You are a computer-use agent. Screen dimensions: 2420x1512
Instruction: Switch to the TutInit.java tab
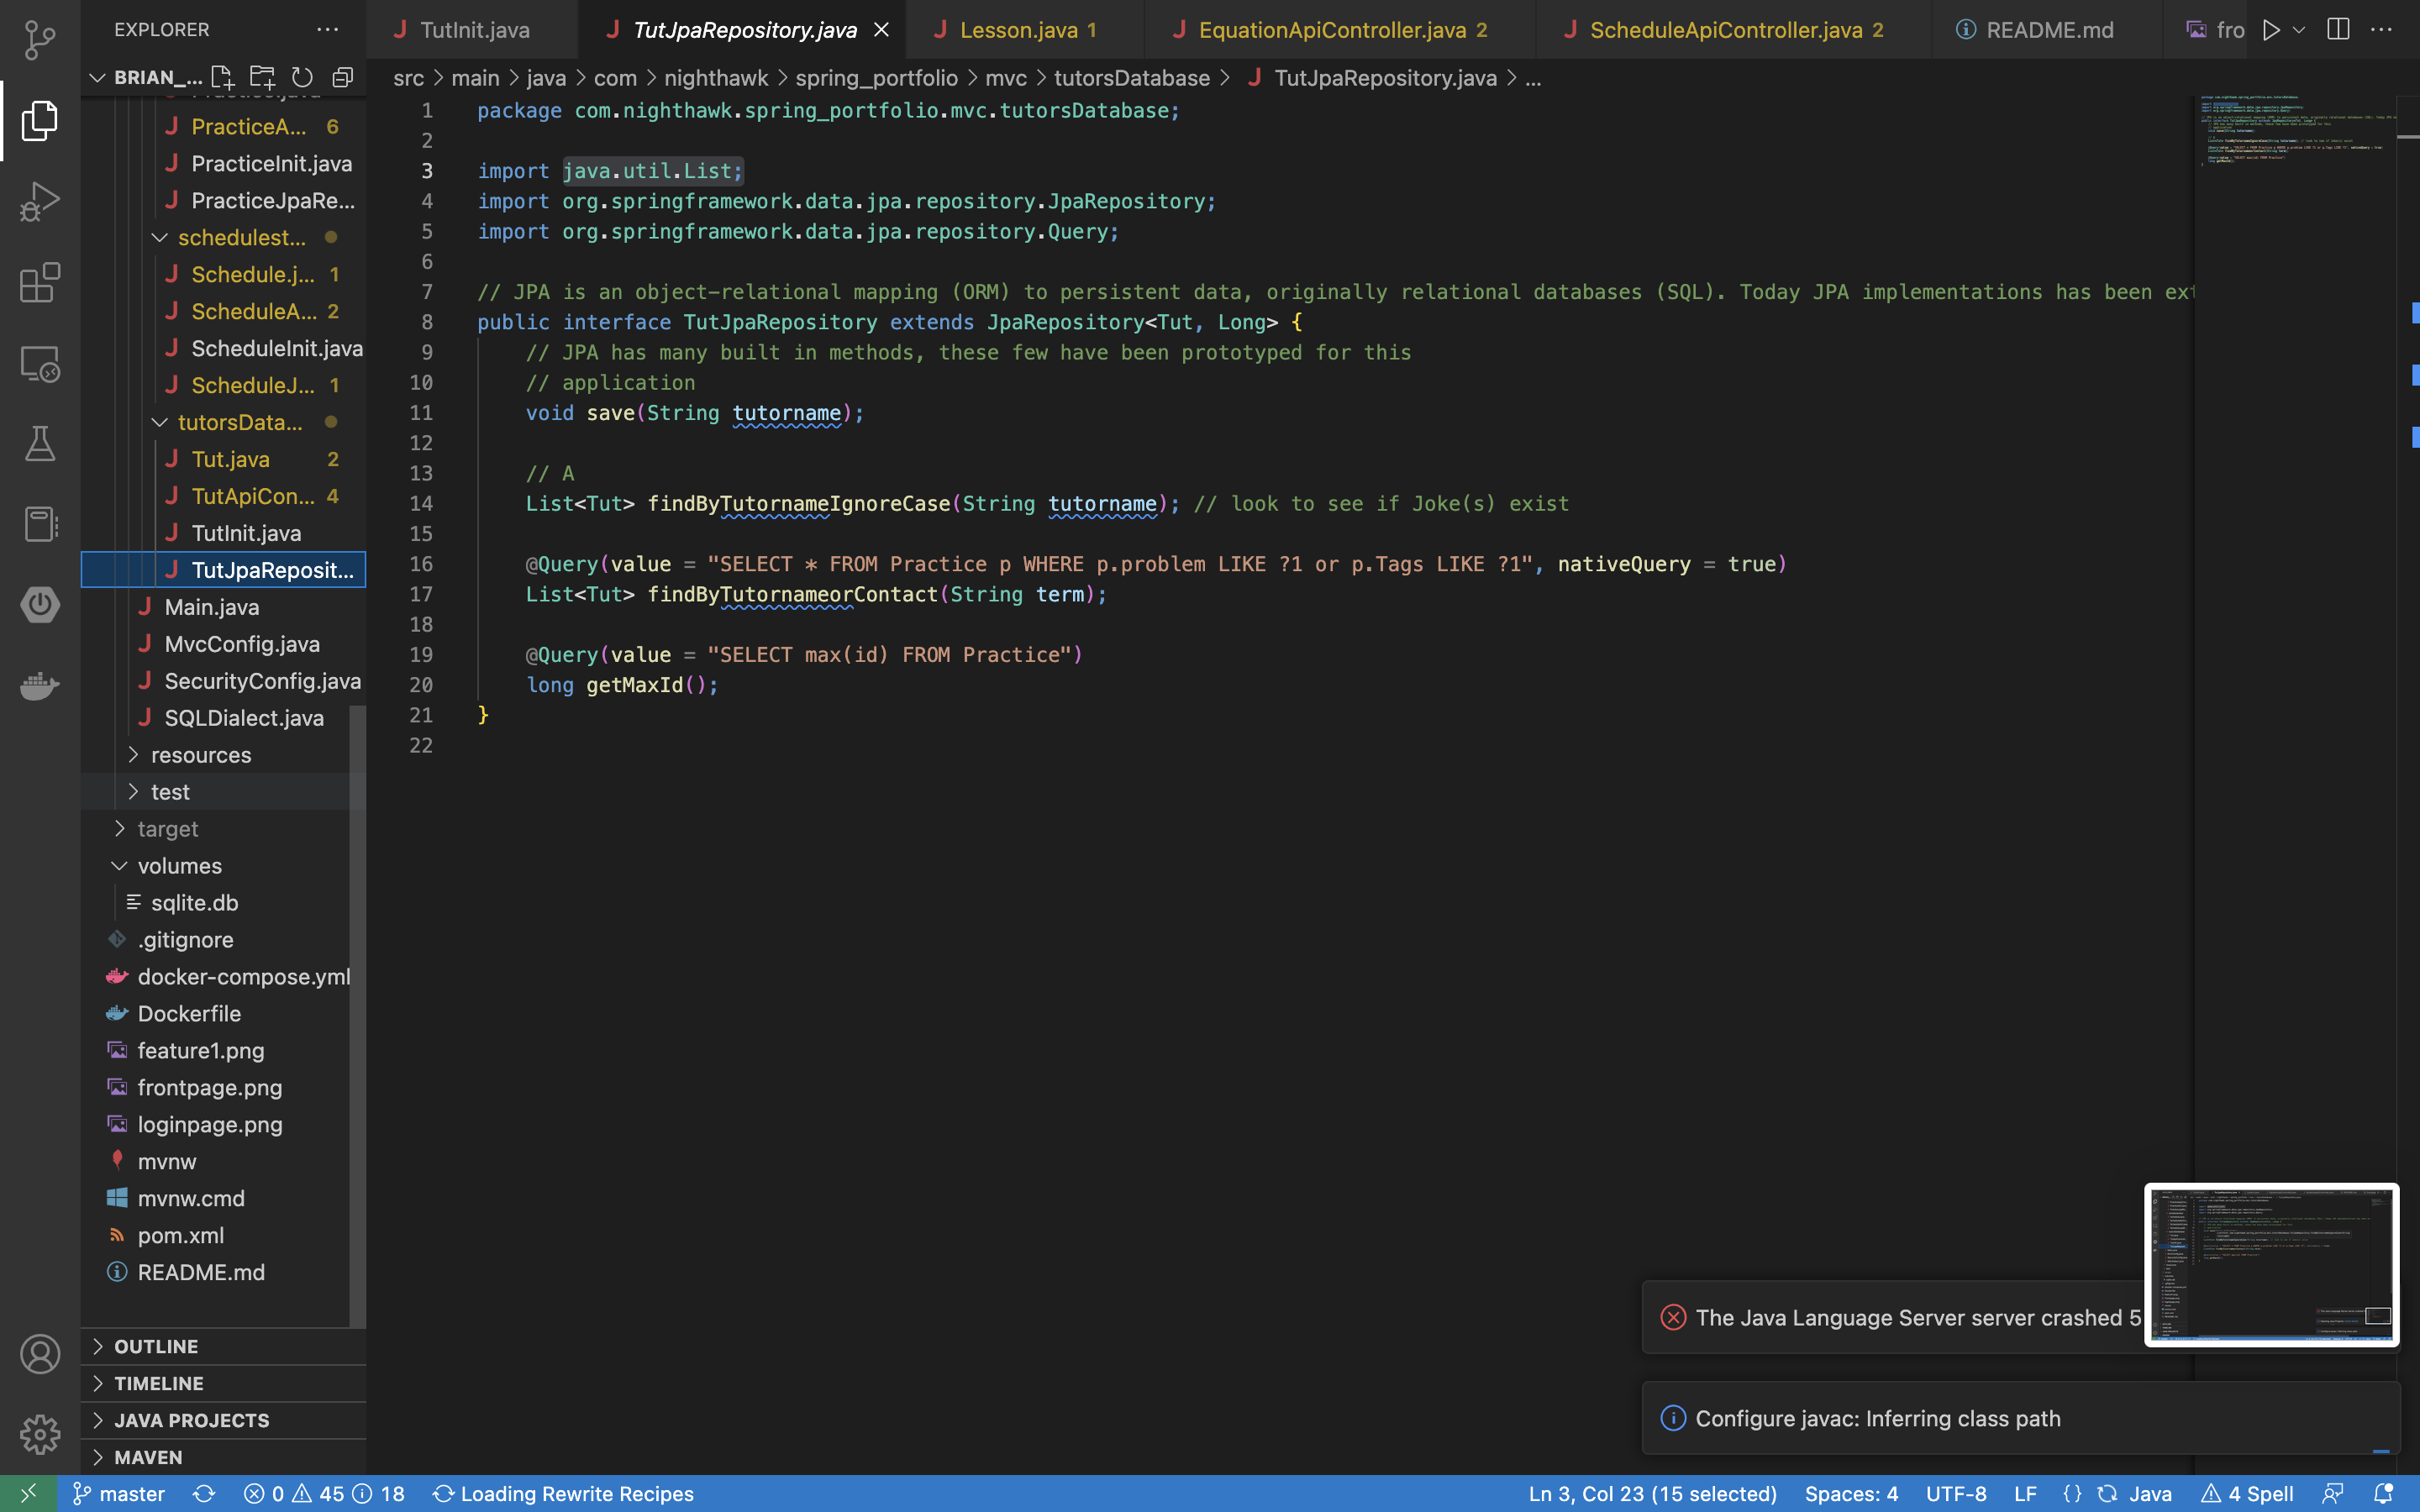pyautogui.click(x=472, y=30)
